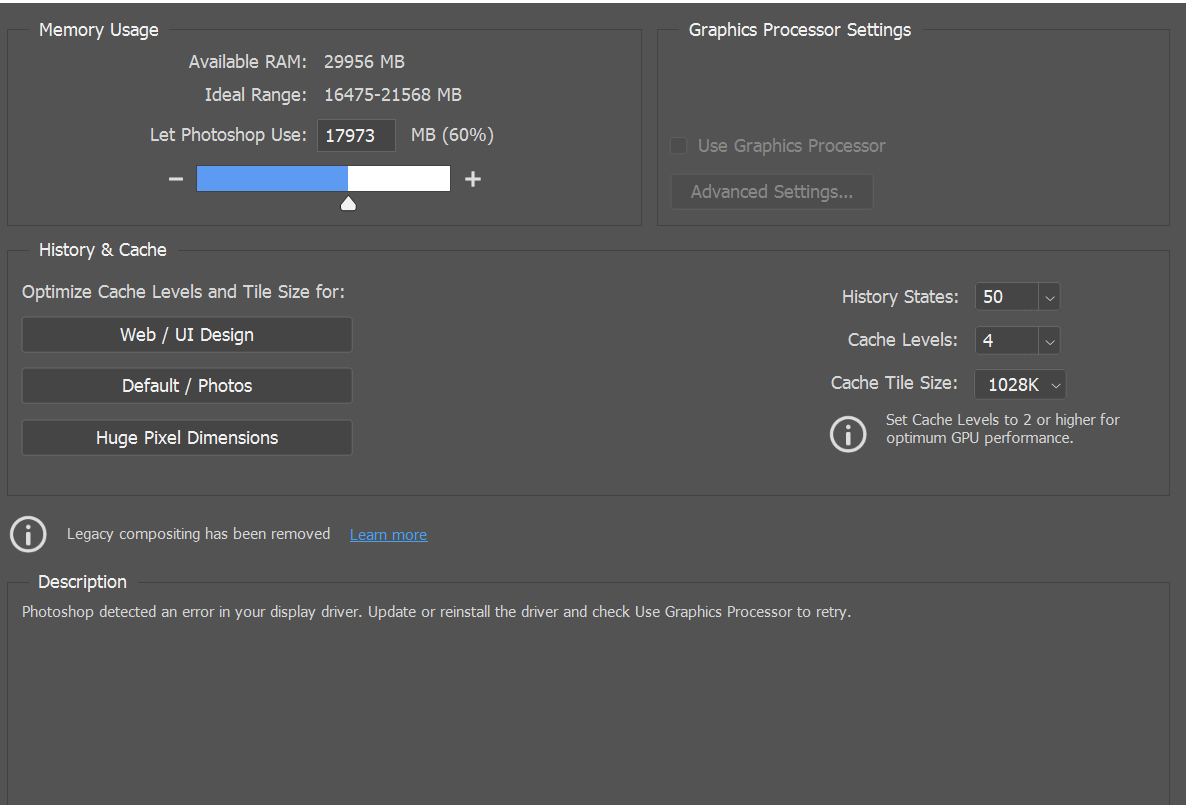Select the Web / UI Design optimization preset

(x=187, y=334)
